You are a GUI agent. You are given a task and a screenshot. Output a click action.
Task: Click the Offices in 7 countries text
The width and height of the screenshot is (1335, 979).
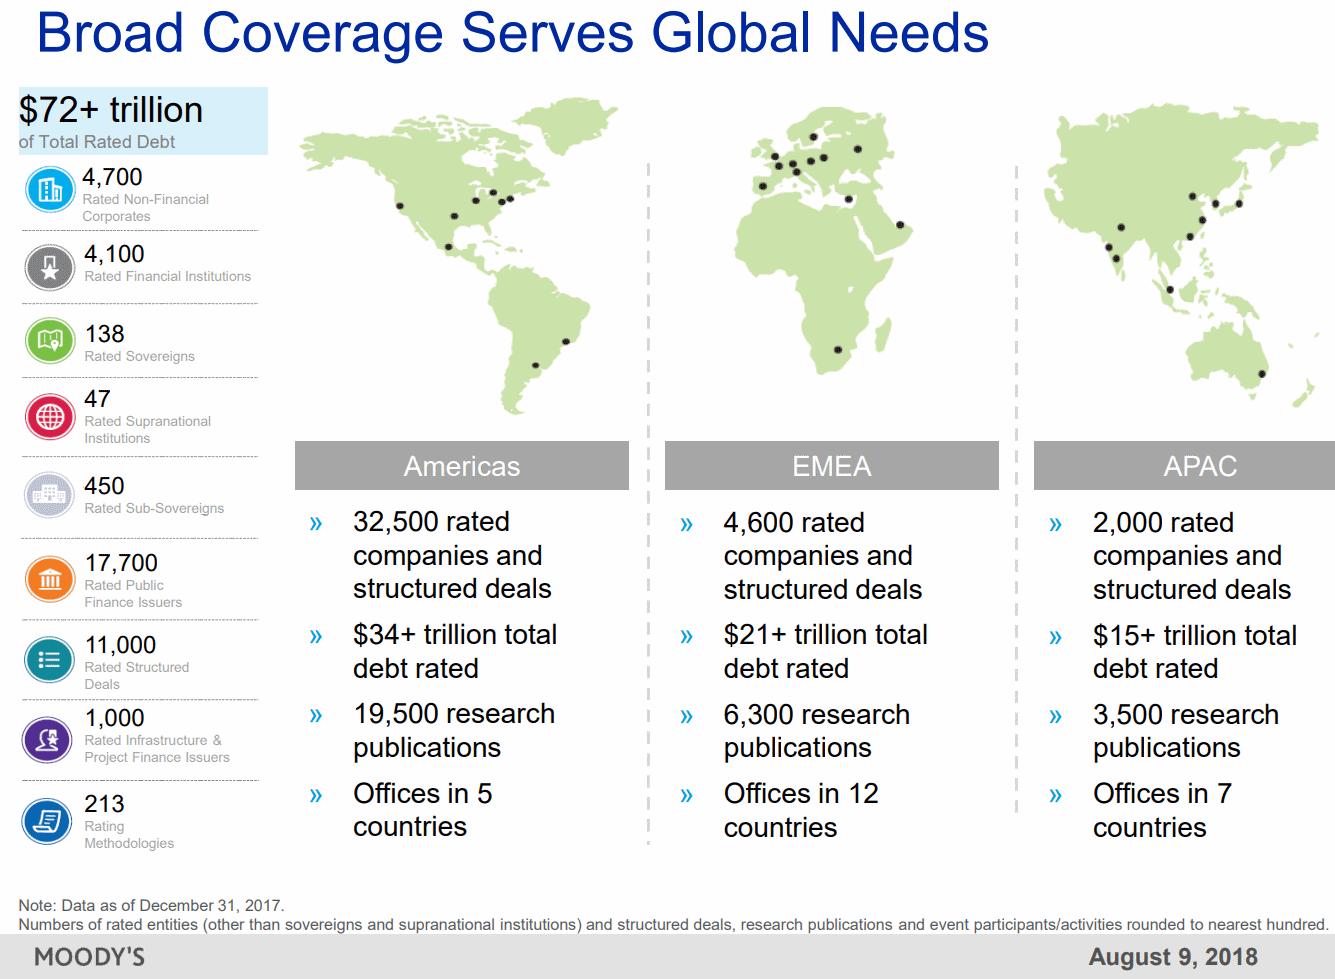click(x=1162, y=810)
